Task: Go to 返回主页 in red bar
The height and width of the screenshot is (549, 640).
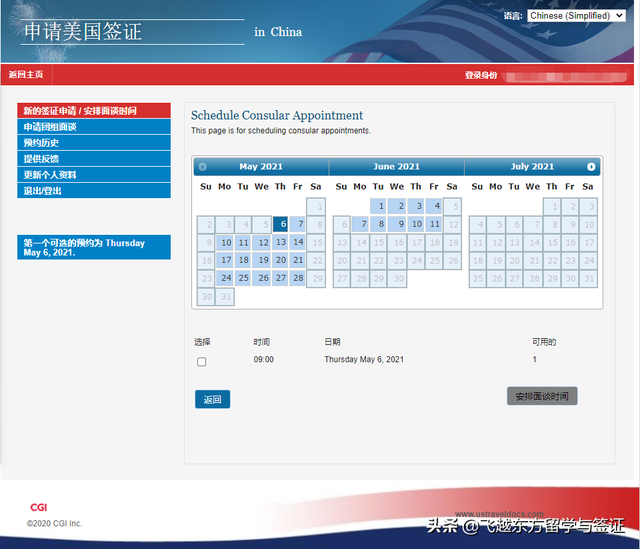Action: tap(25, 75)
